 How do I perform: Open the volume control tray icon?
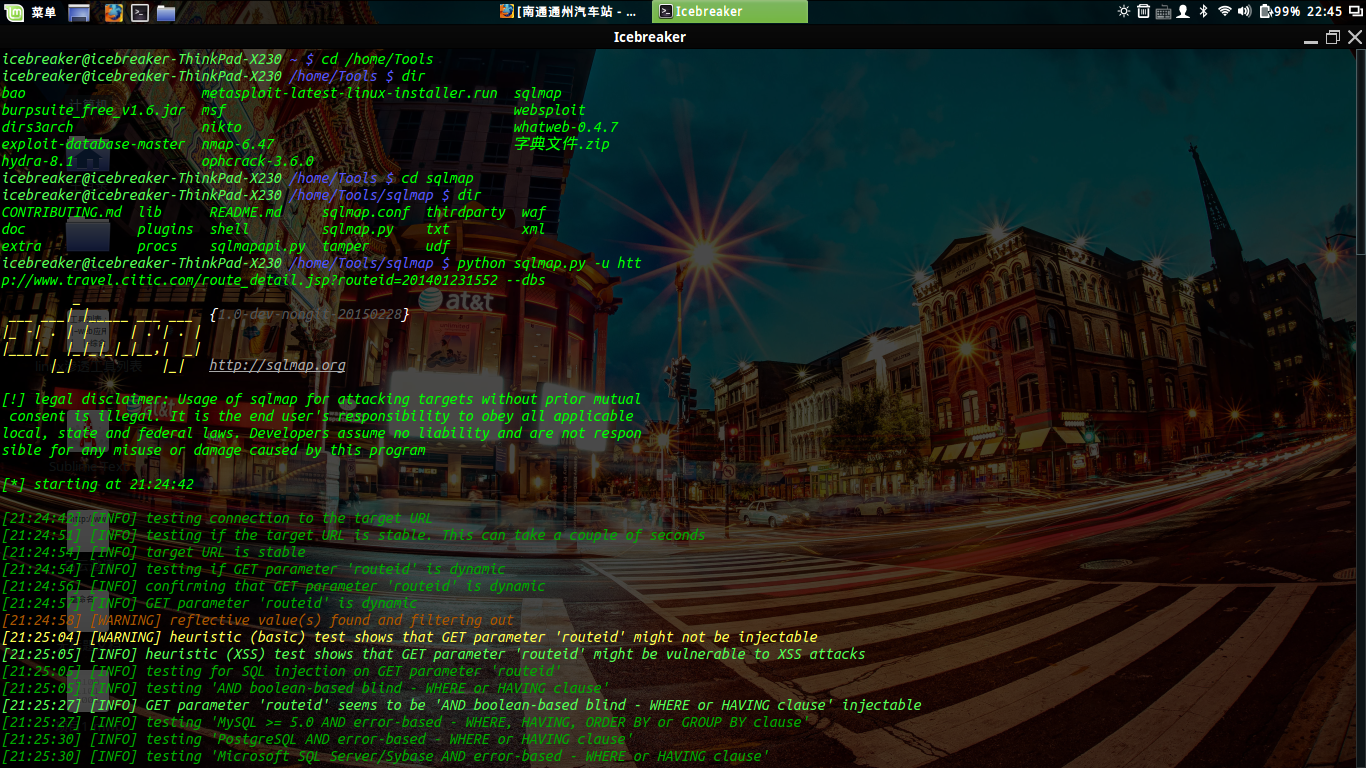pyautogui.click(x=1244, y=12)
